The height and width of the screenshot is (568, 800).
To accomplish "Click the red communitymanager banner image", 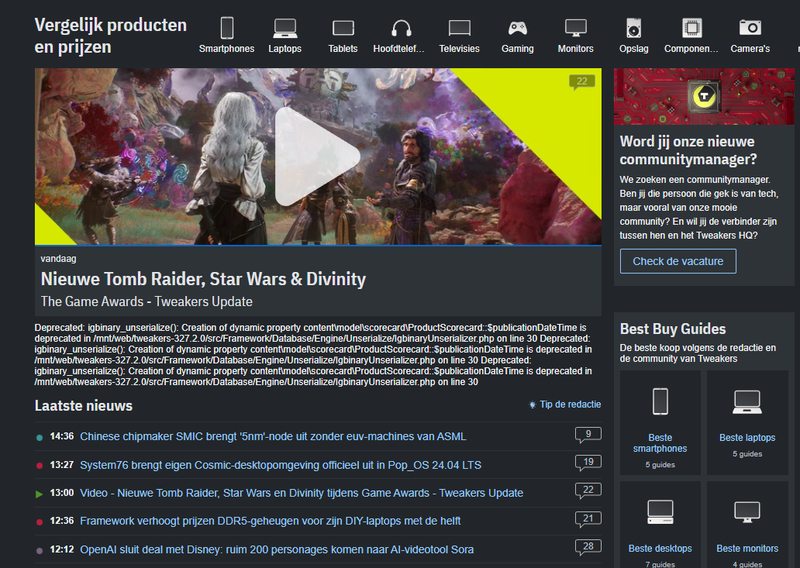I will 704,96.
